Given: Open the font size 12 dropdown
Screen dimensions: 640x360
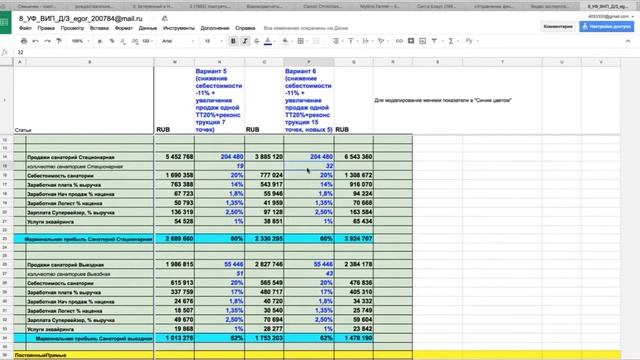Looking at the screenshot, I should pyautogui.click(x=213, y=41).
